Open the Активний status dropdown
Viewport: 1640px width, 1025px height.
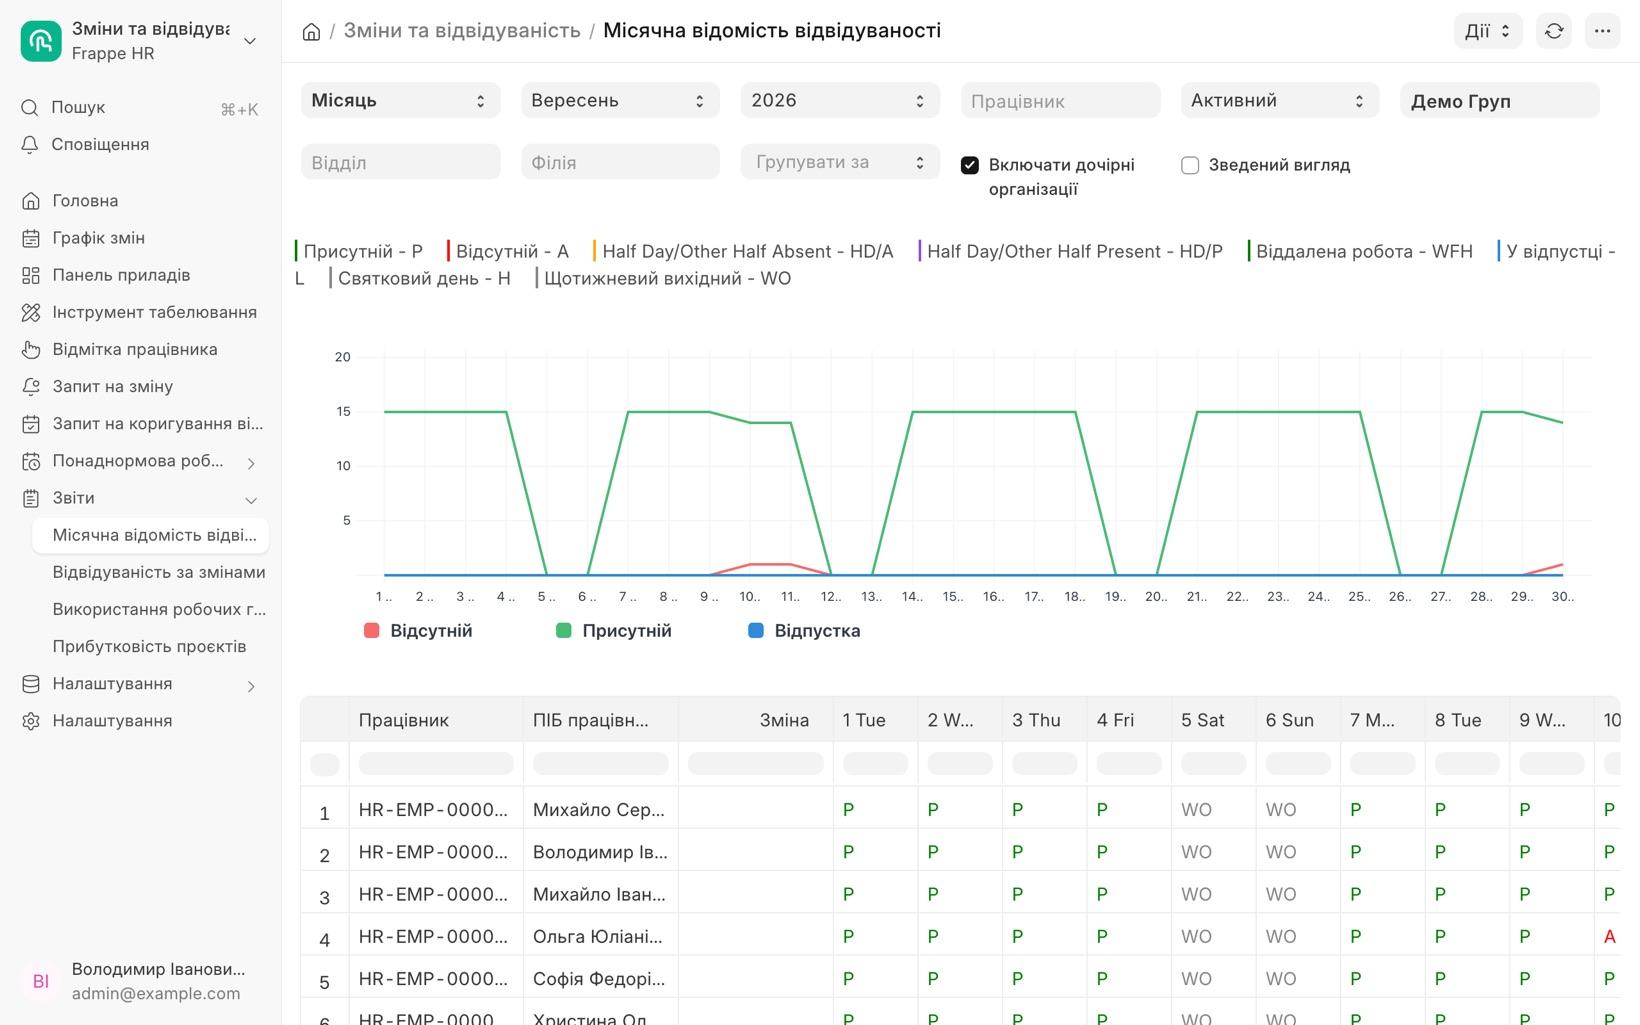pyautogui.click(x=1280, y=101)
